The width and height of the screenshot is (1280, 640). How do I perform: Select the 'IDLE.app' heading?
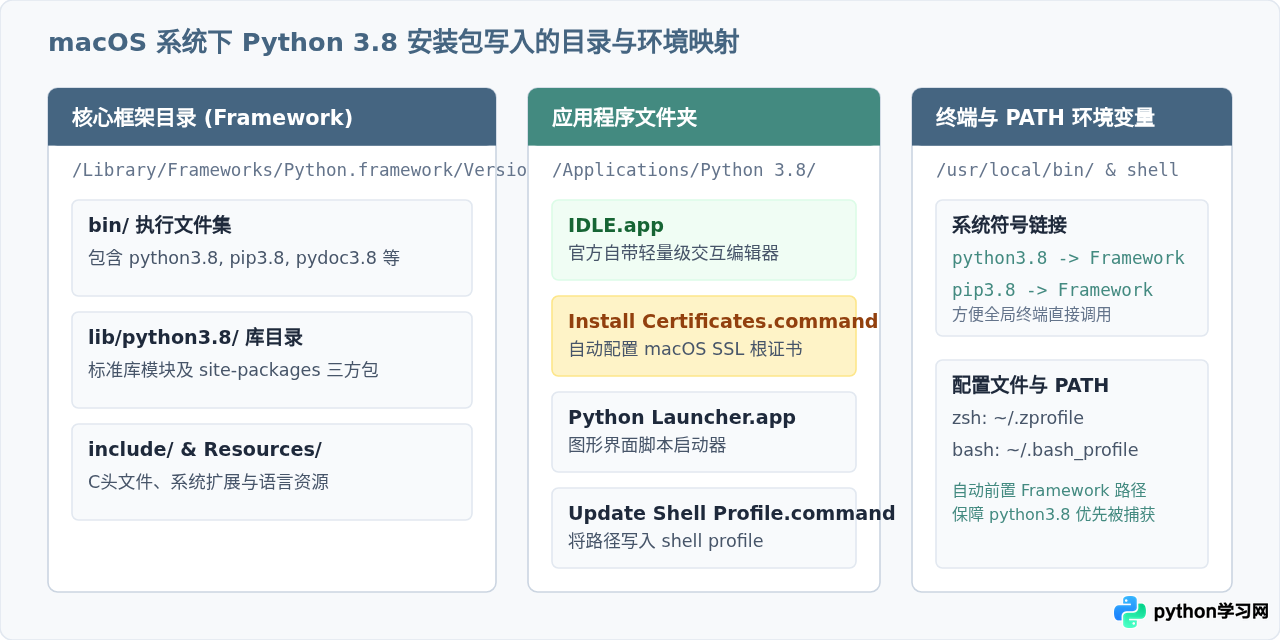click(616, 225)
